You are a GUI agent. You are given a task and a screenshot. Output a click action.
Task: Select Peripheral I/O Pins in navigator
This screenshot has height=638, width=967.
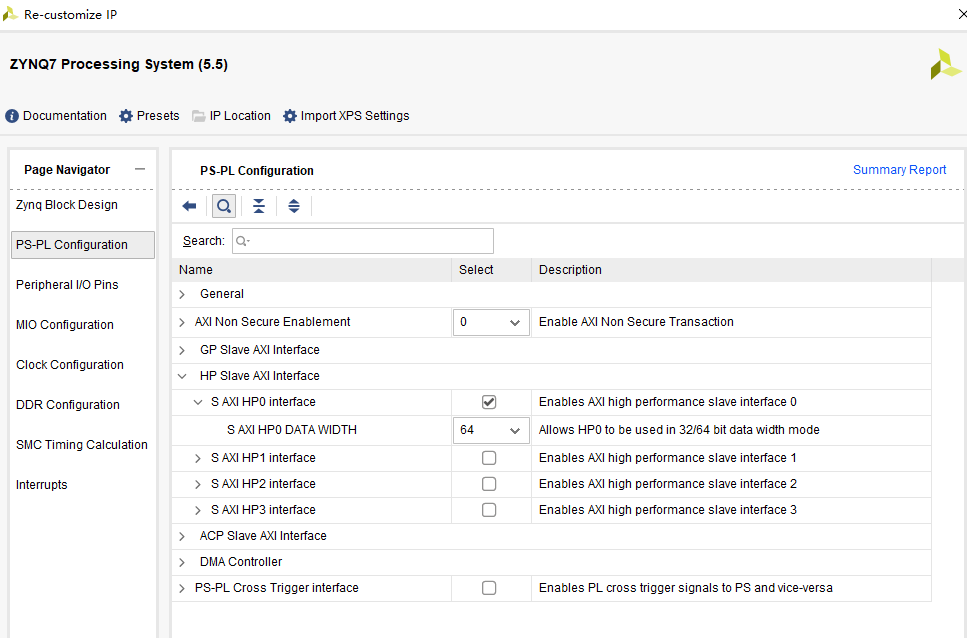pos(67,285)
